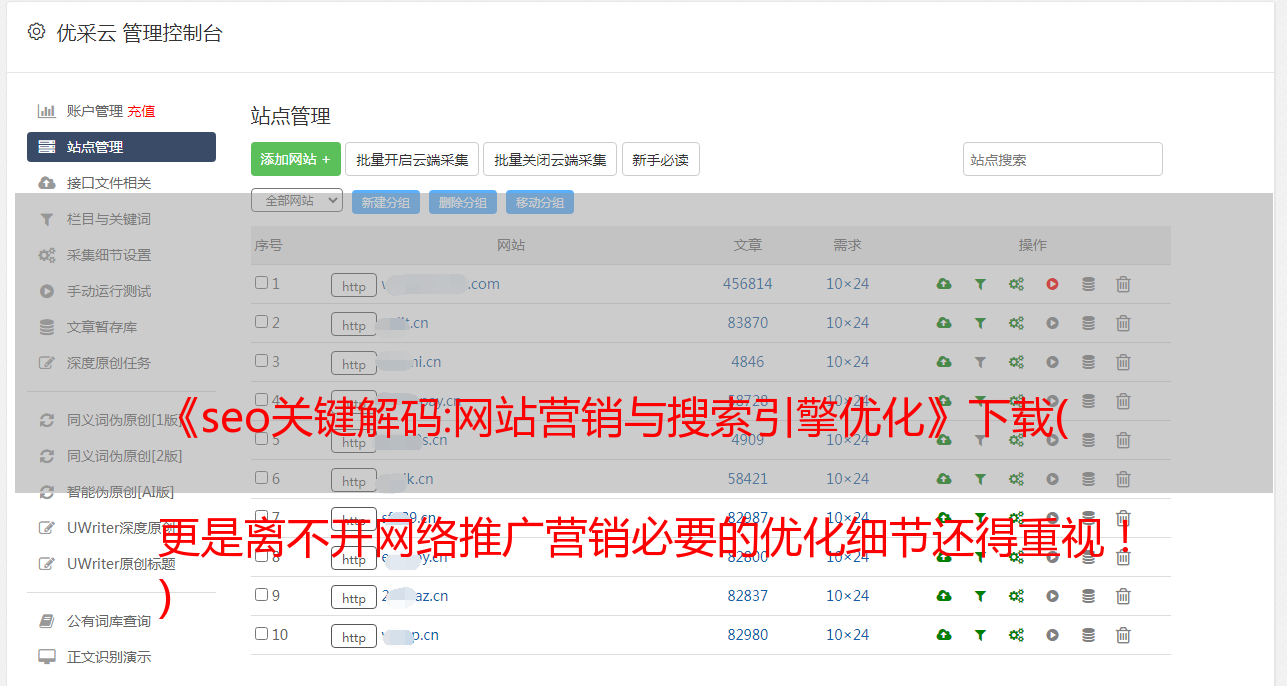Select 站点管理 in the sidebar
The image size is (1287, 686).
pyautogui.click(x=121, y=147)
